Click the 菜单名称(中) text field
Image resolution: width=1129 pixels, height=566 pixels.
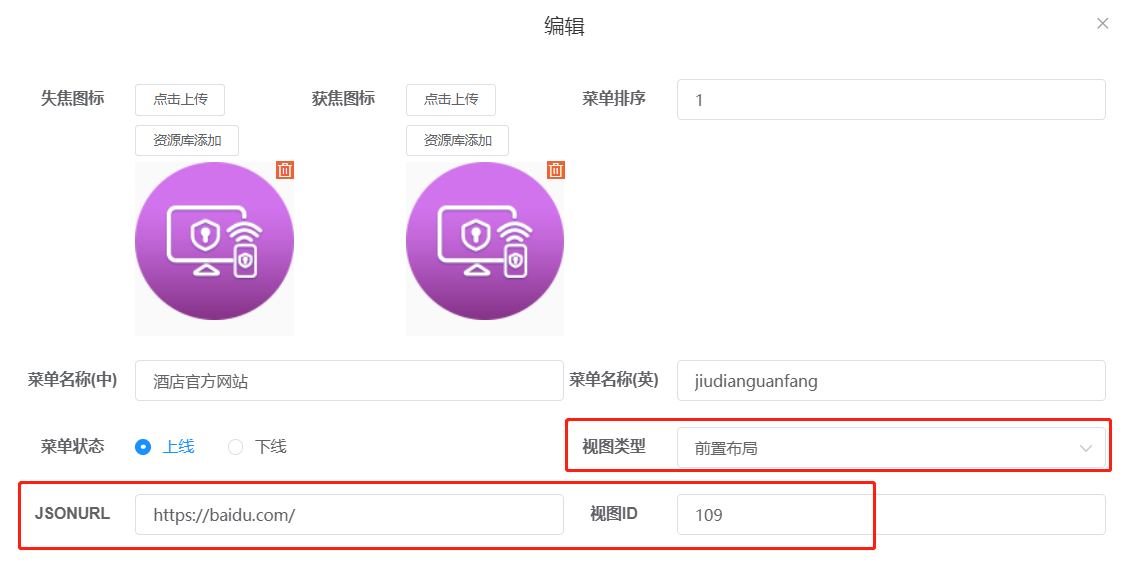tap(349, 381)
